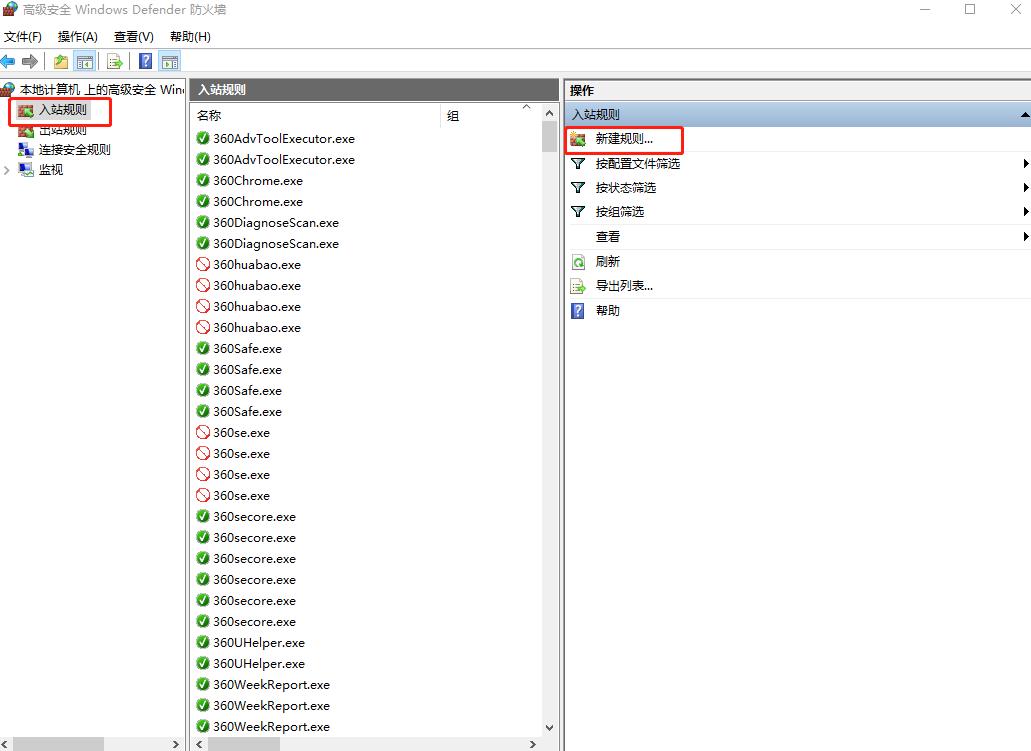This screenshot has height=751, width=1031.
Task: Click the blue help question mark toolbar icon
Action: tap(146, 61)
